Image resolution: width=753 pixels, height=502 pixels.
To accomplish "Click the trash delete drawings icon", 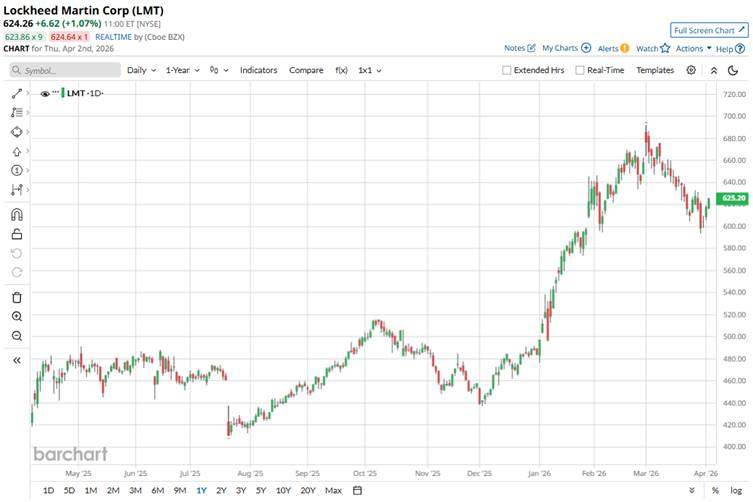I will point(17,297).
